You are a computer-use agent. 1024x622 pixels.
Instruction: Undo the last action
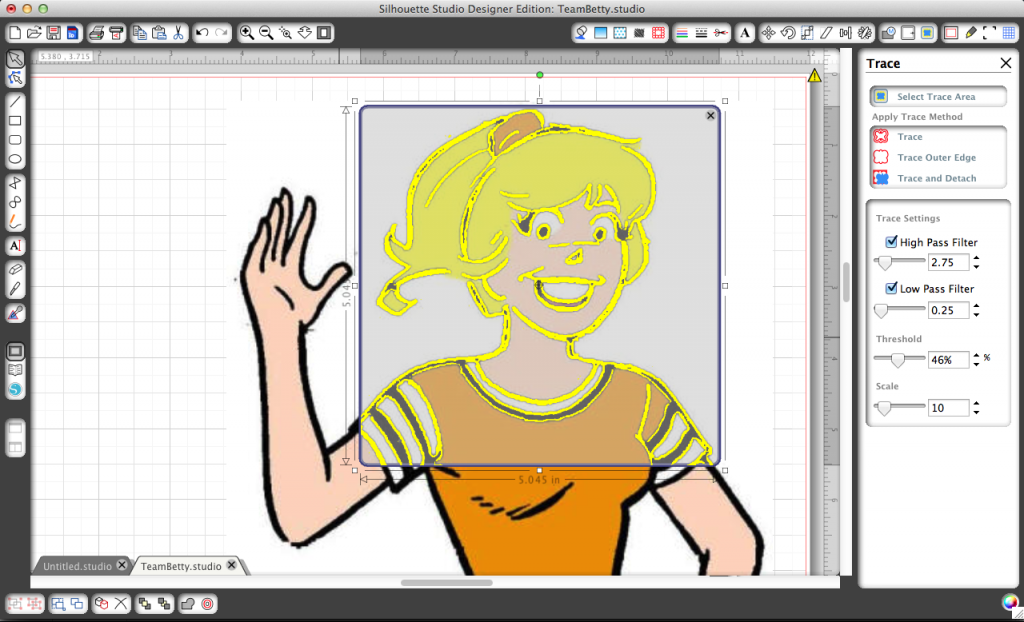tap(202, 33)
